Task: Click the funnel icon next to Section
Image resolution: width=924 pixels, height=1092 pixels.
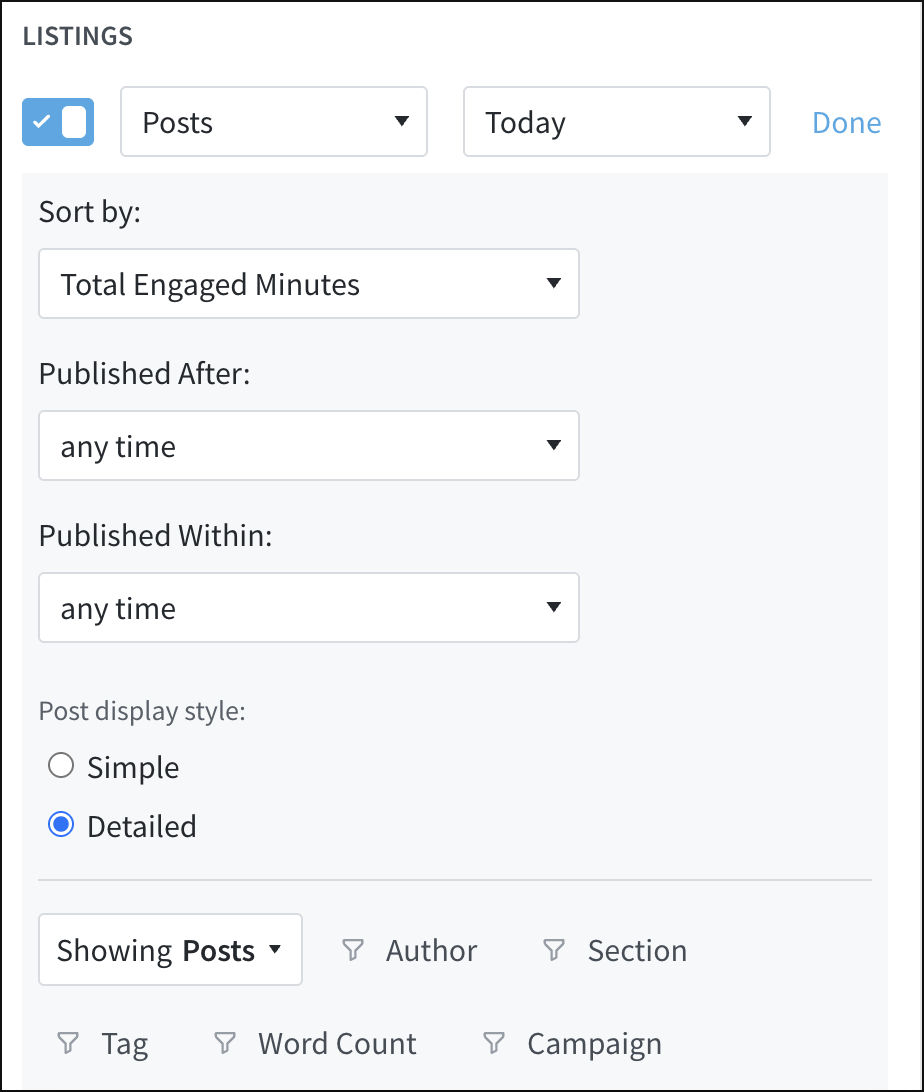Action: coord(554,950)
